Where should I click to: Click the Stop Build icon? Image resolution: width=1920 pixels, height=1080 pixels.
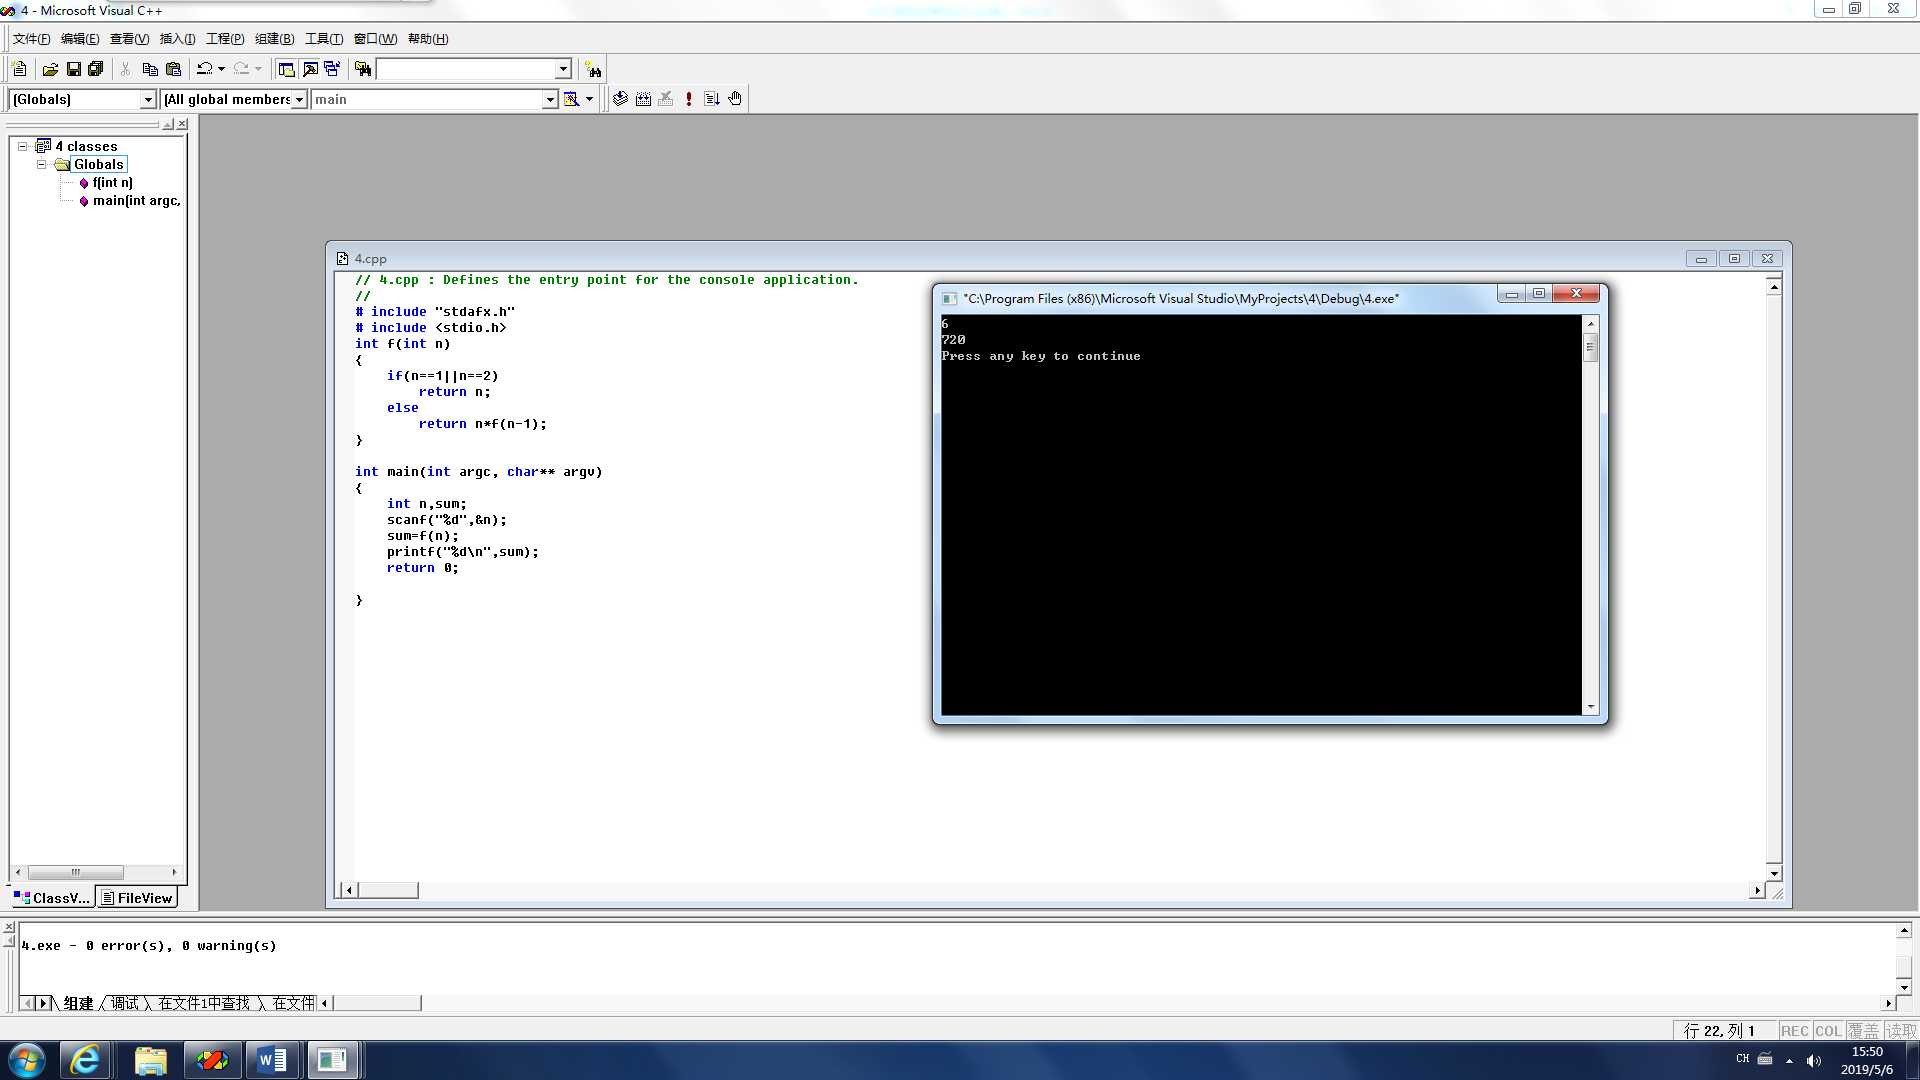(x=666, y=99)
